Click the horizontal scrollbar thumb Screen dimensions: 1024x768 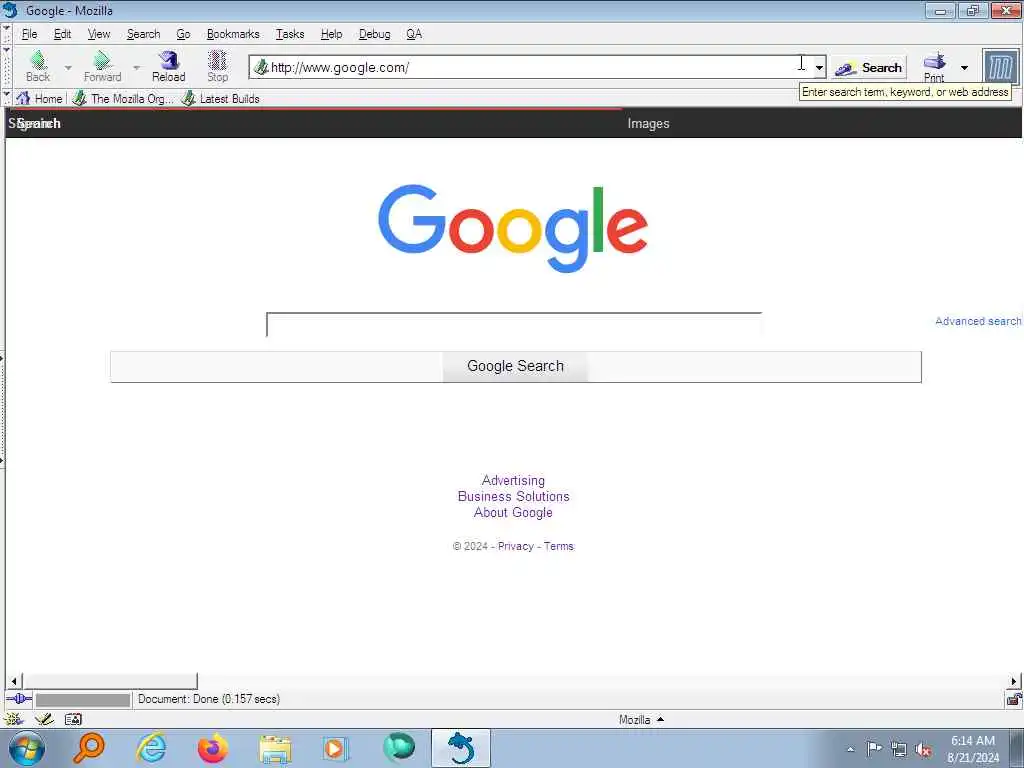110,681
